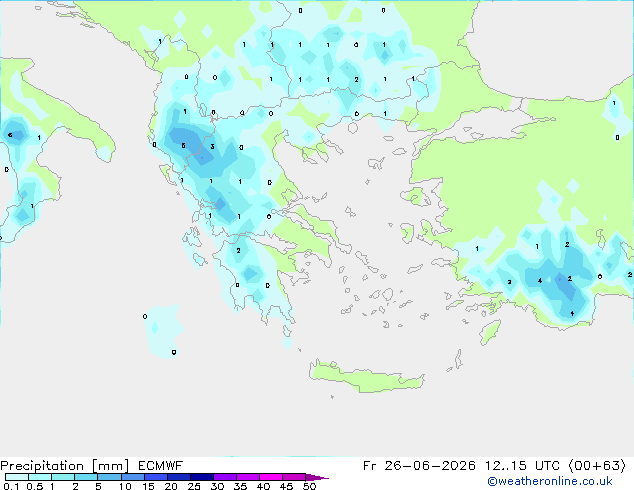Click the 'Precipitation [mm]' title text
634x490 pixels.
pos(65,466)
